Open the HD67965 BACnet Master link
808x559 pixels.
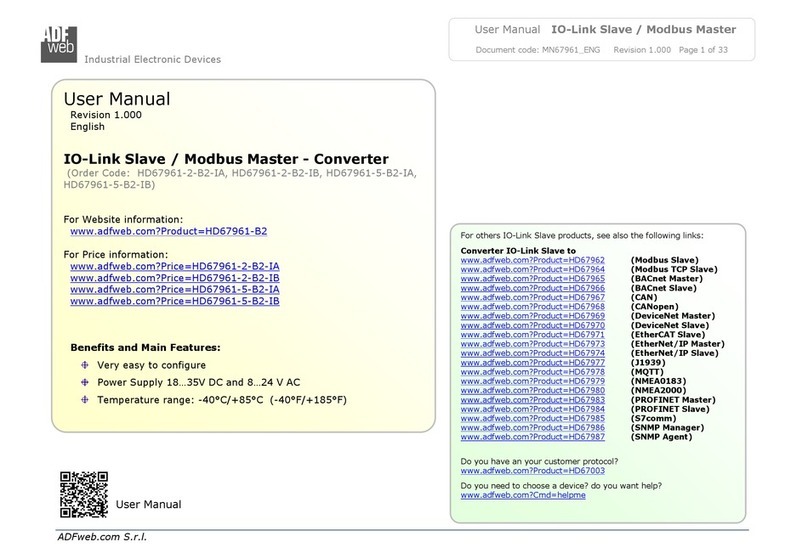(x=533, y=279)
